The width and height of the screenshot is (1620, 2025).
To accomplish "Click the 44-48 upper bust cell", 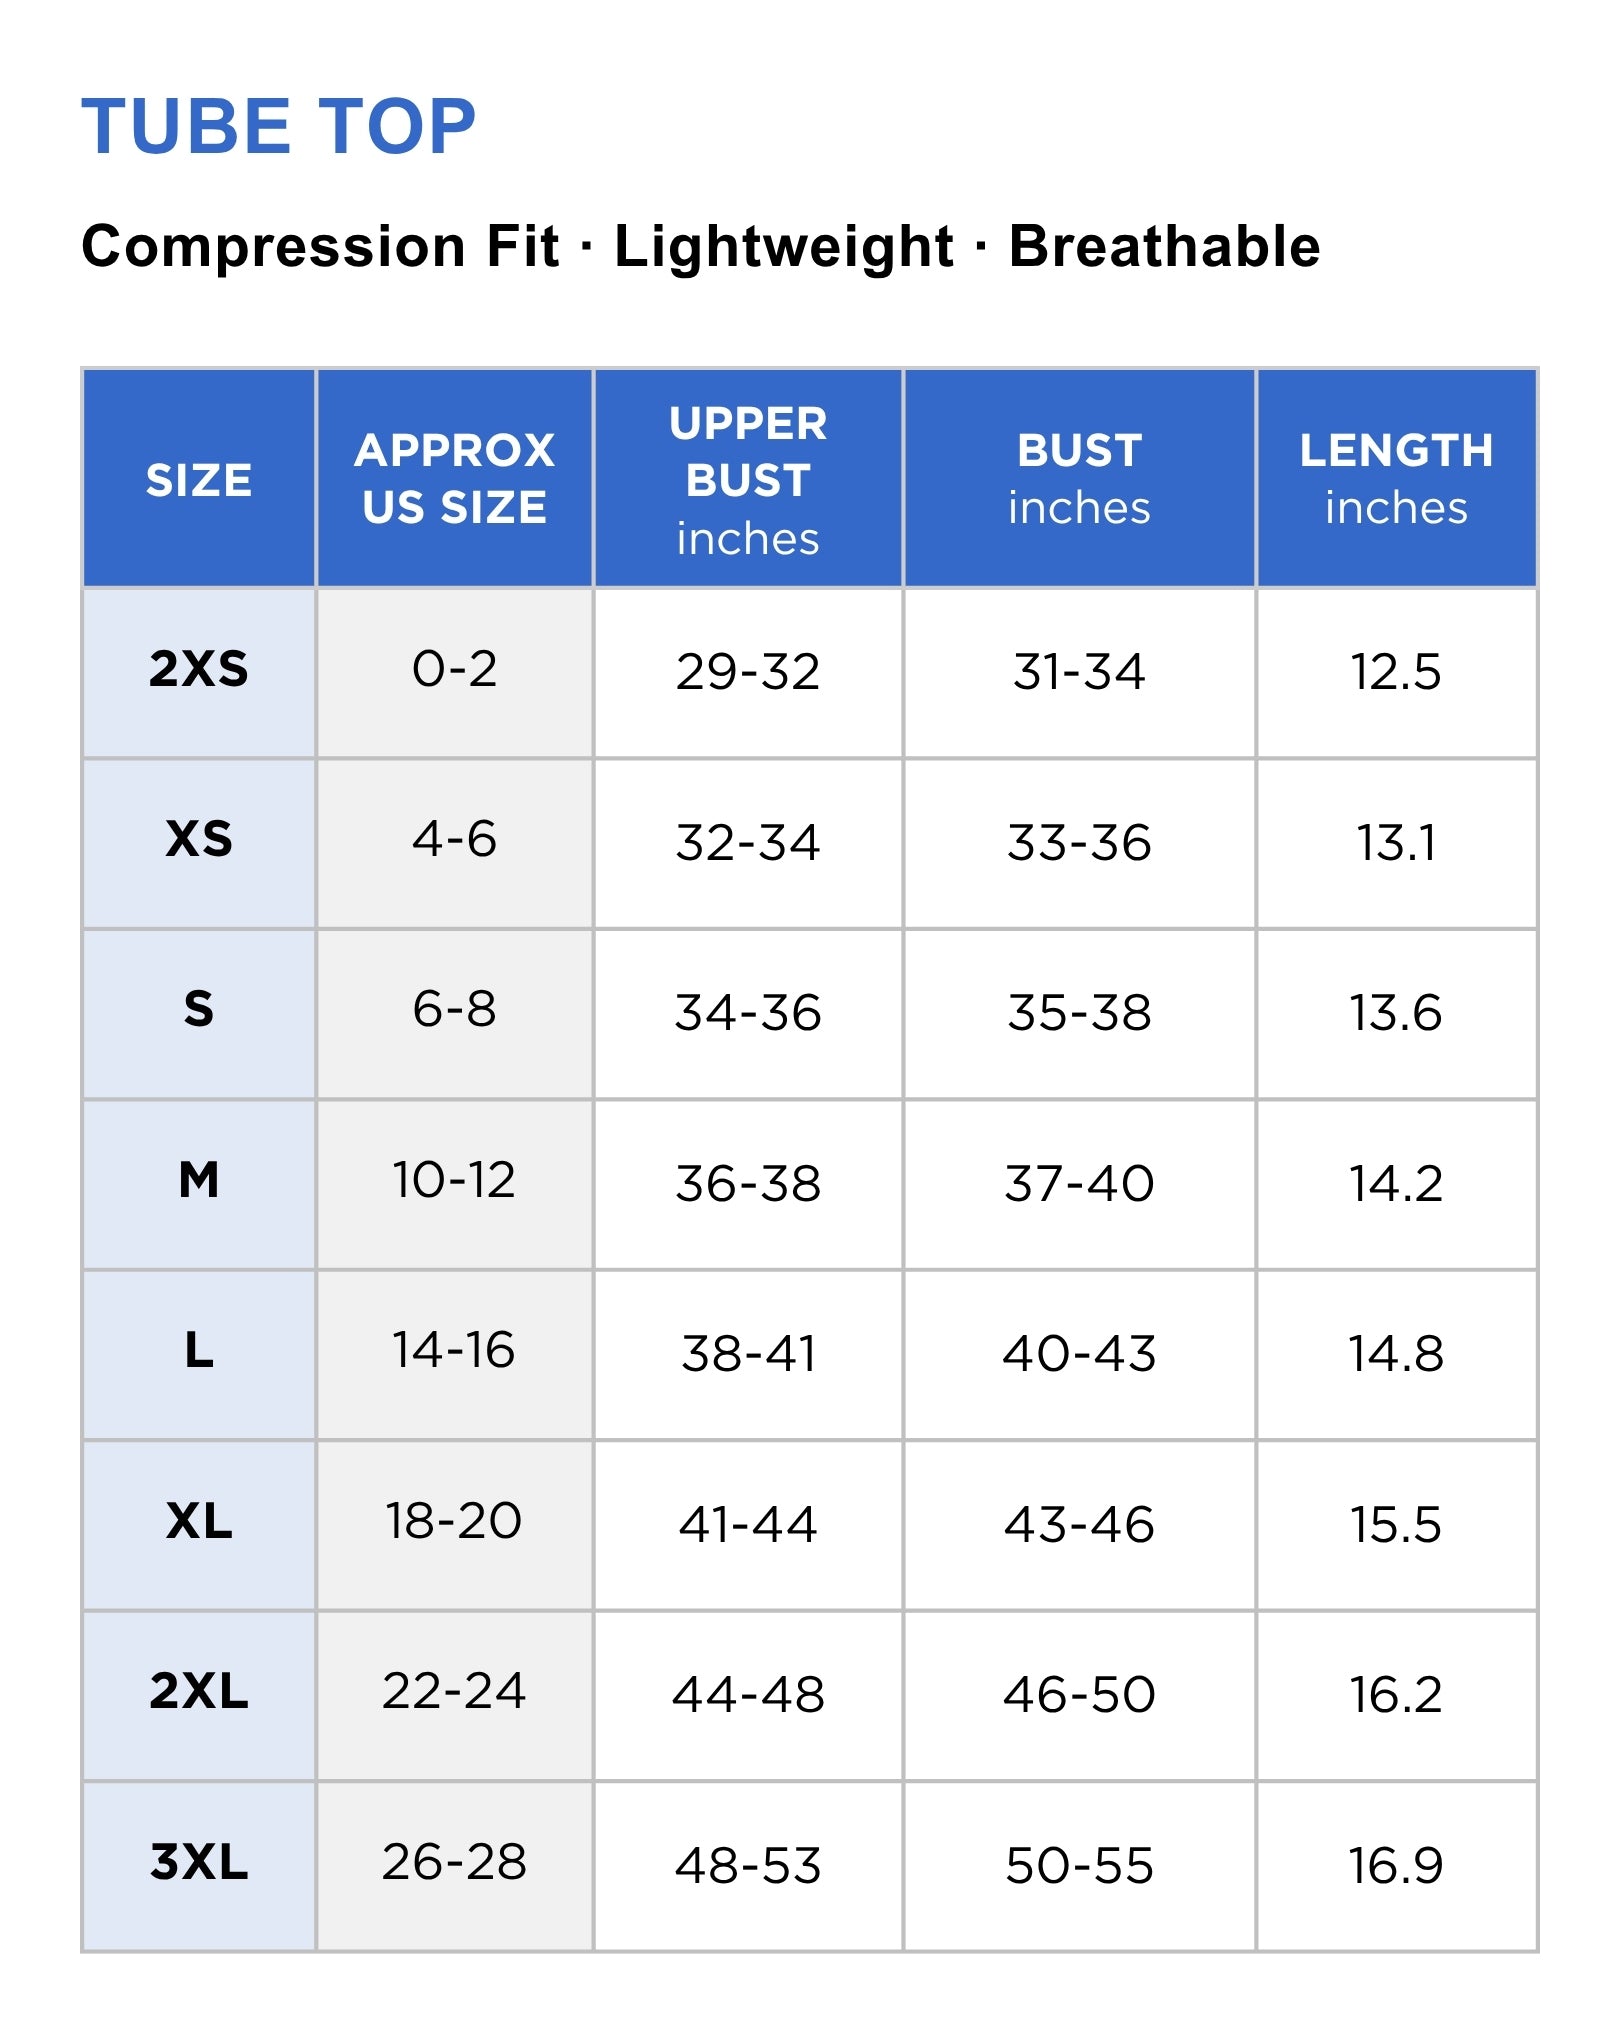I will 748,1695.
